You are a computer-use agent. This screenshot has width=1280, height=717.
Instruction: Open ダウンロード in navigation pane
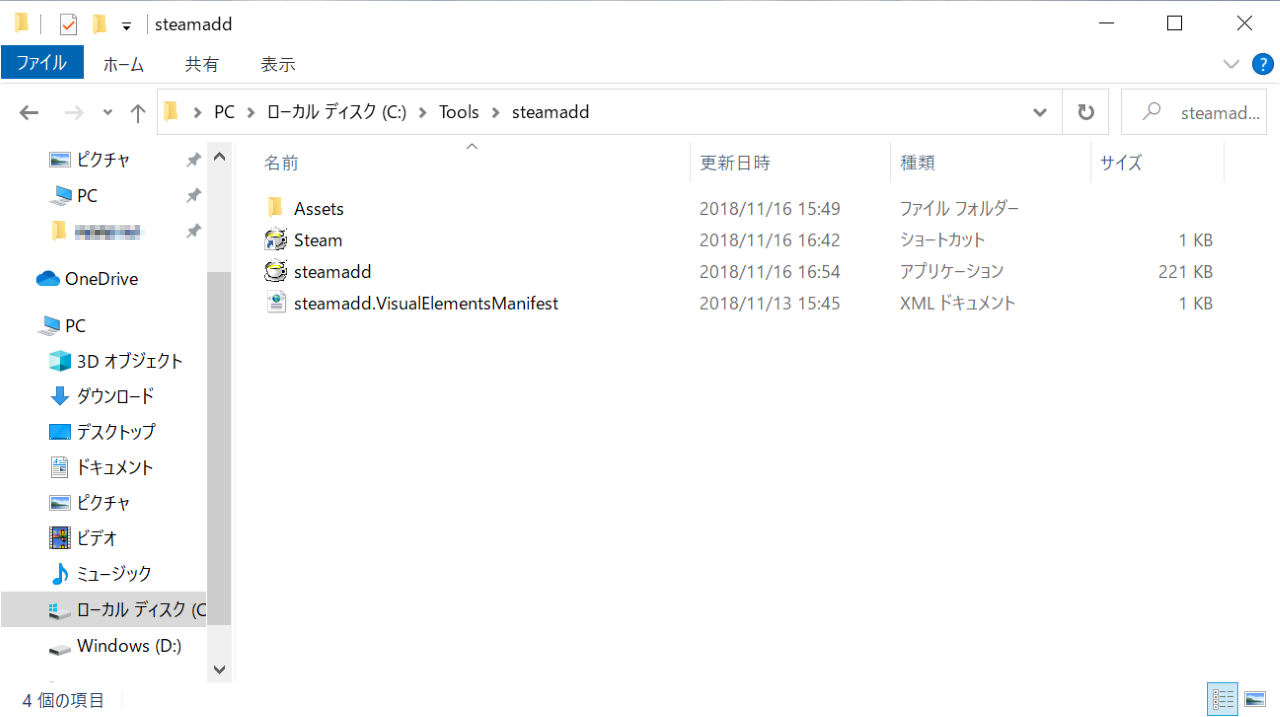pyautogui.click(x=115, y=396)
